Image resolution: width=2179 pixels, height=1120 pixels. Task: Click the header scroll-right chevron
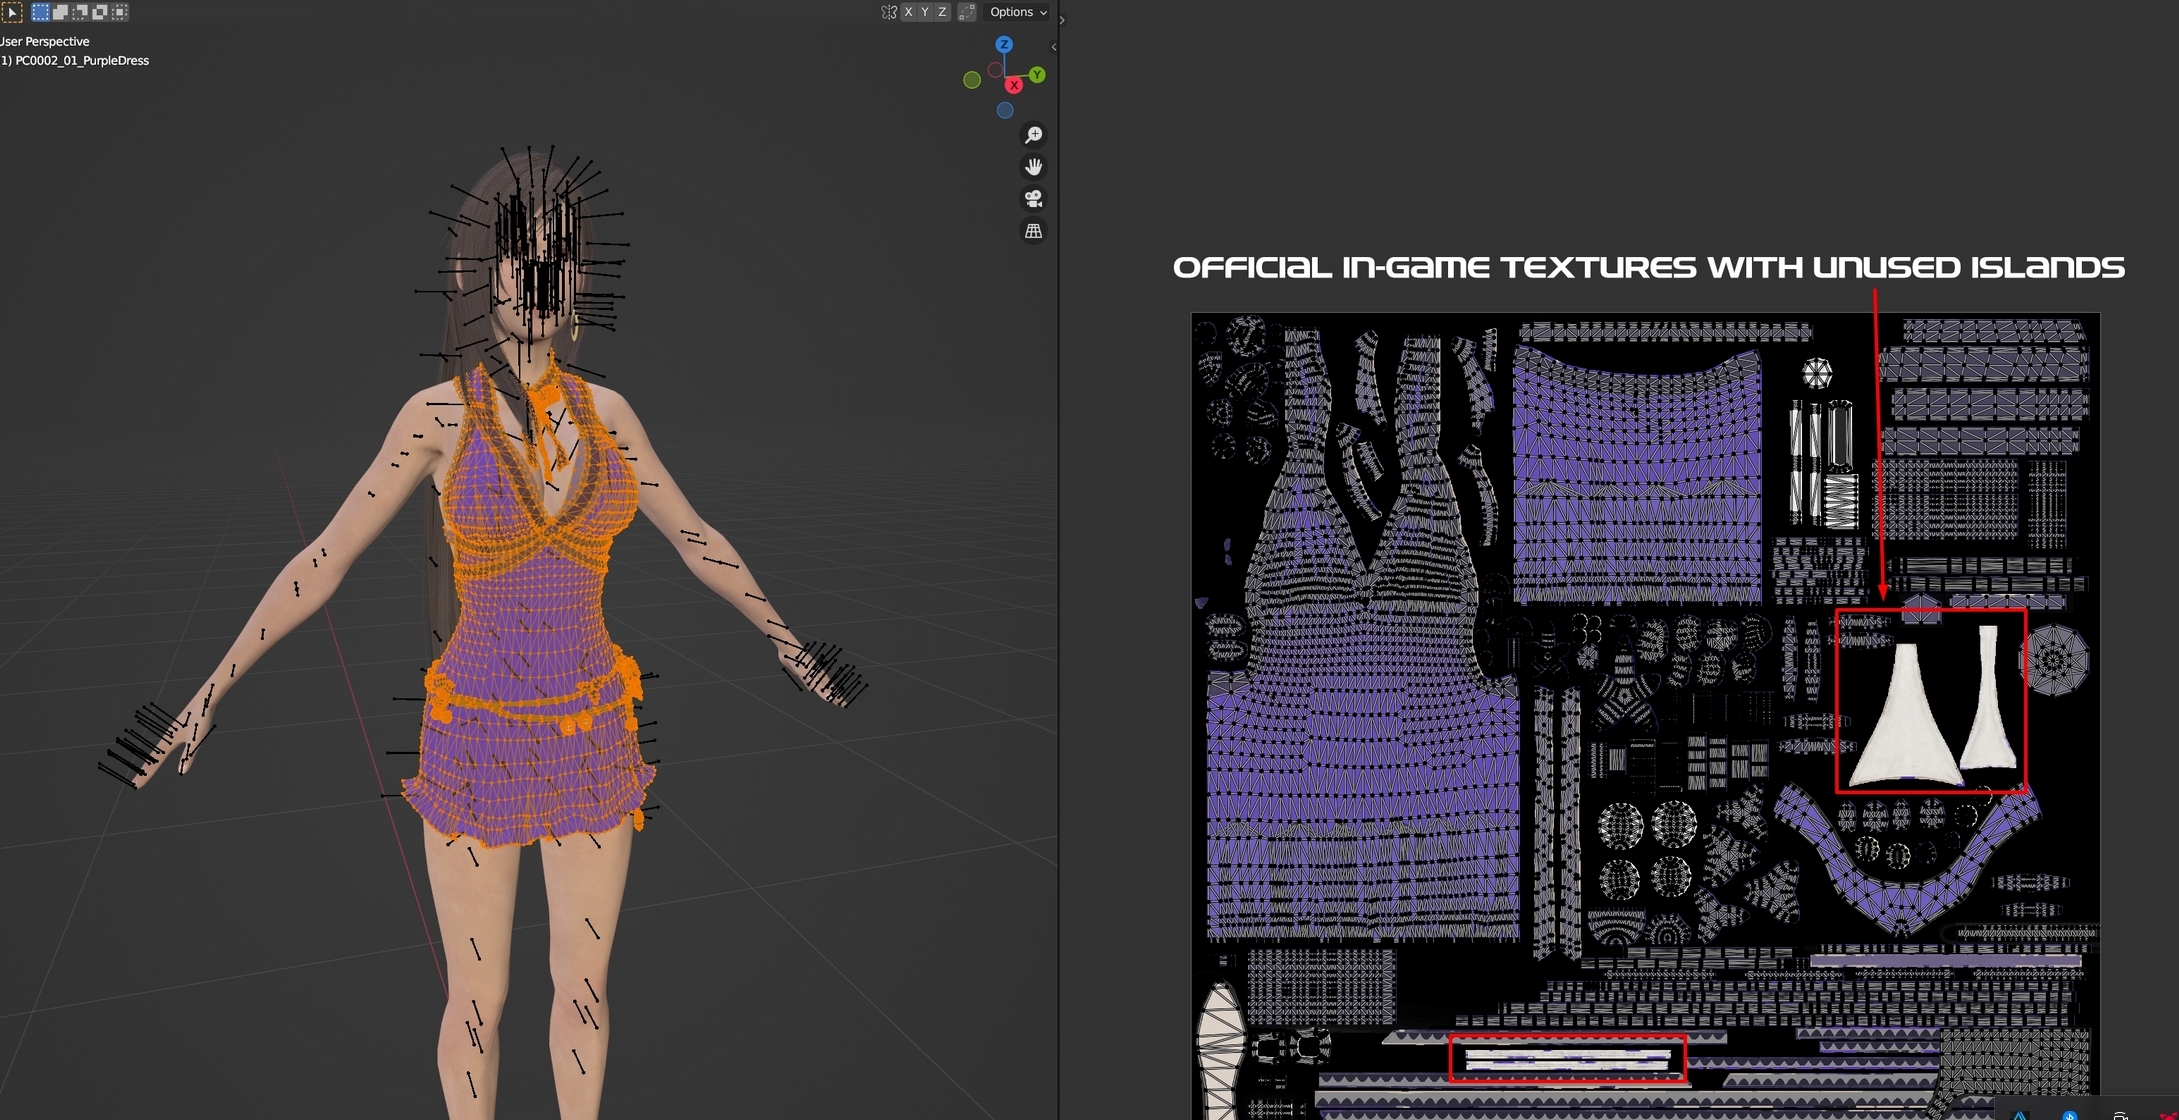point(1061,20)
